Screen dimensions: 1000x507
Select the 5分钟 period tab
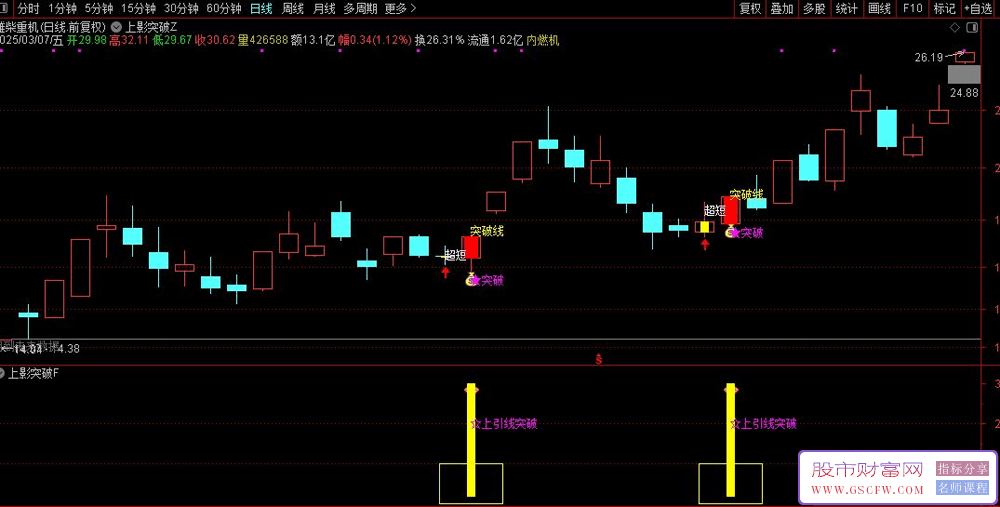pyautogui.click(x=98, y=8)
